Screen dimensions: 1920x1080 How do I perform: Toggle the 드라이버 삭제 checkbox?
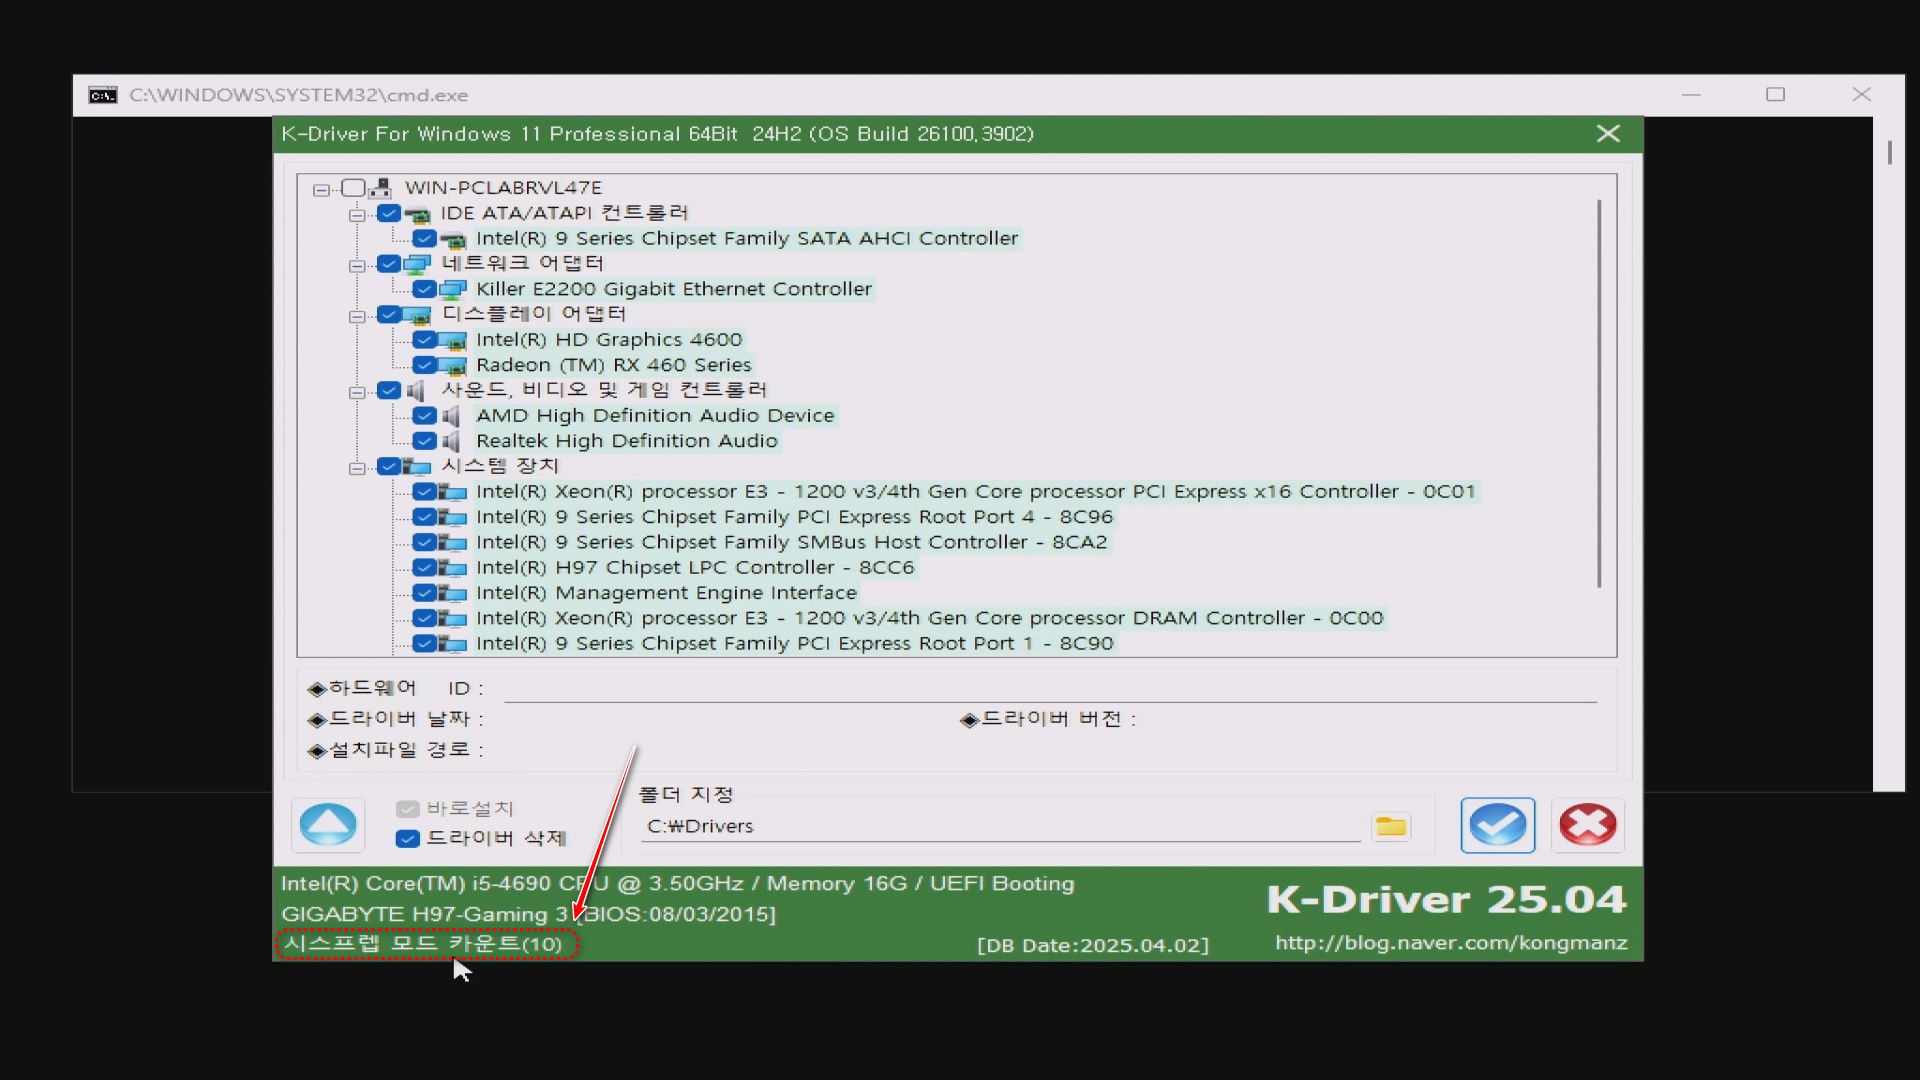407,838
